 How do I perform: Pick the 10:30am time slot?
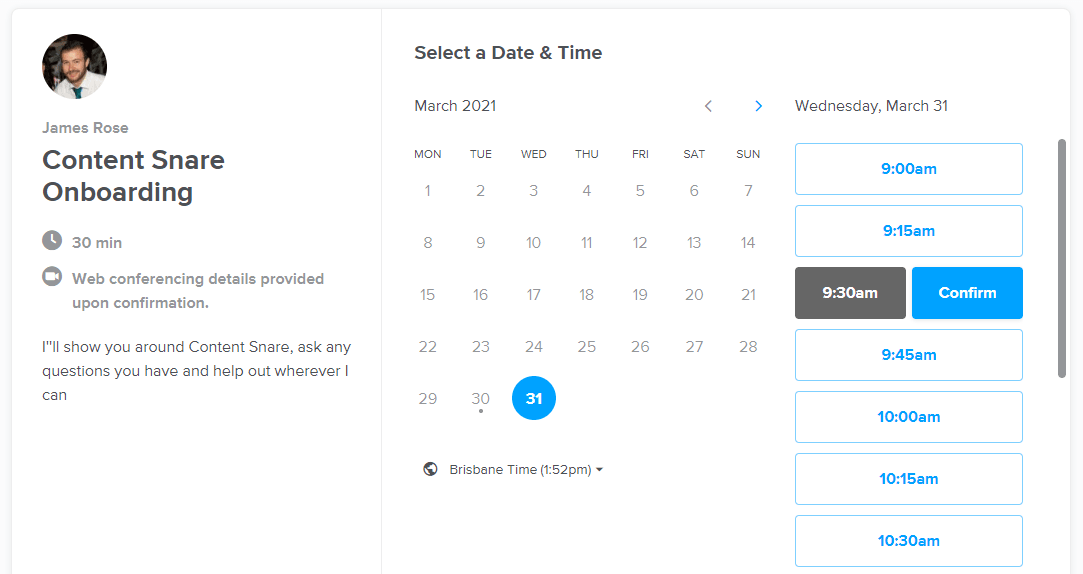[908, 541]
